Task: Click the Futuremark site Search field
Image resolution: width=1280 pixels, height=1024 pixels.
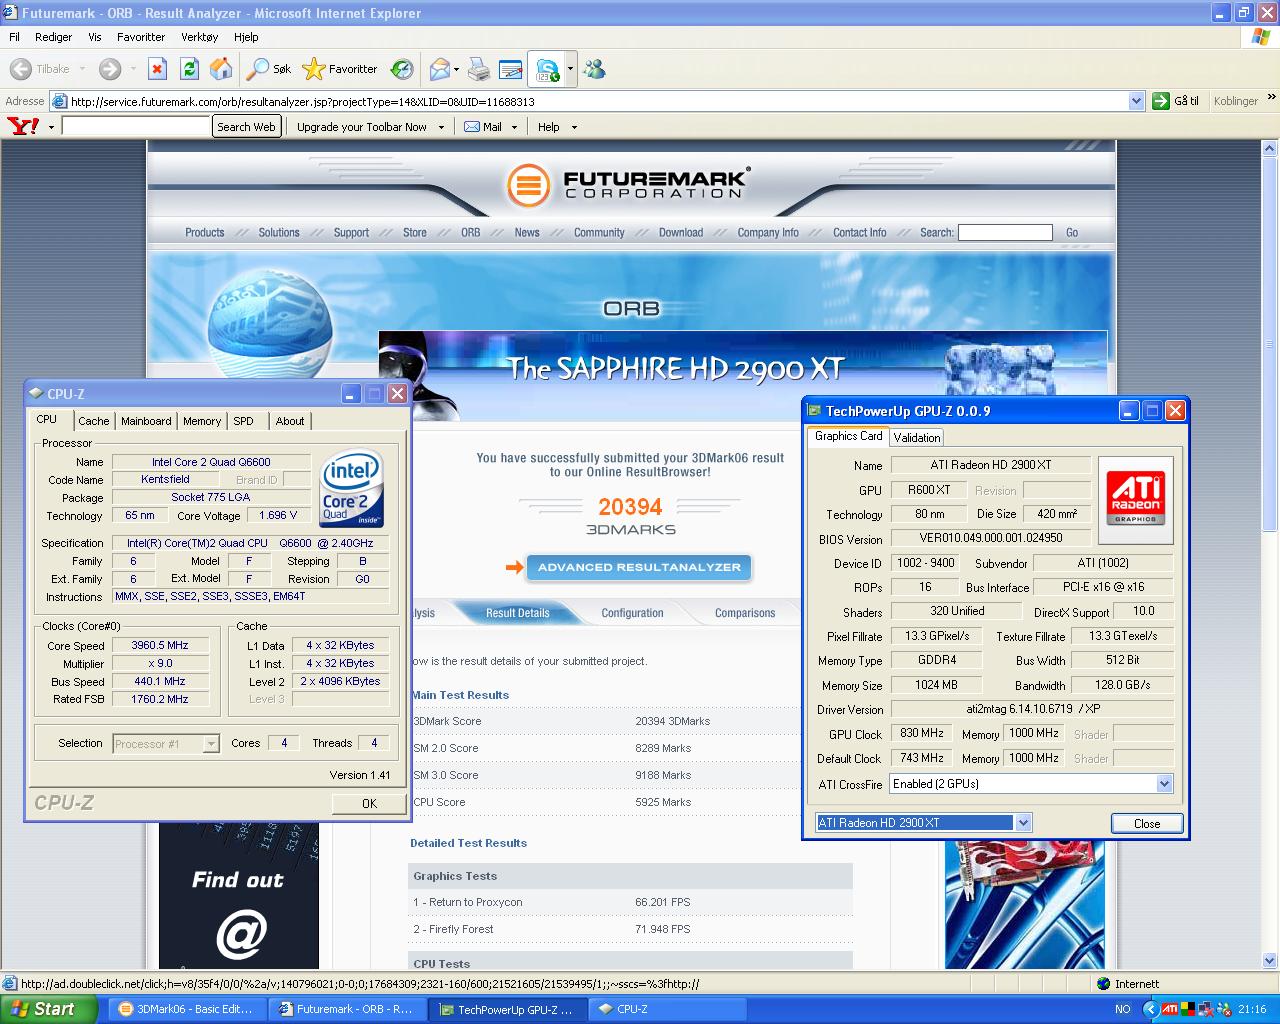Action: click(1005, 232)
